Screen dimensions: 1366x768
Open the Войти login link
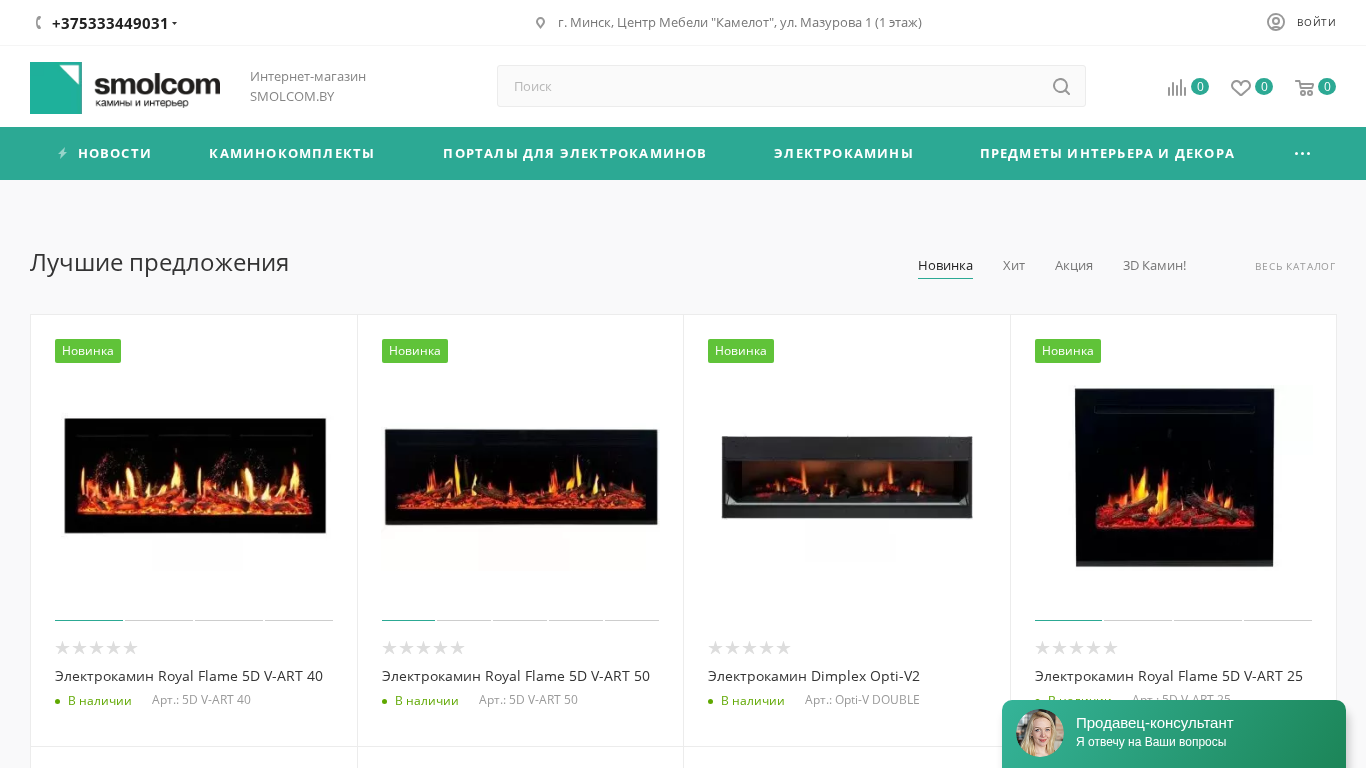(x=1316, y=22)
